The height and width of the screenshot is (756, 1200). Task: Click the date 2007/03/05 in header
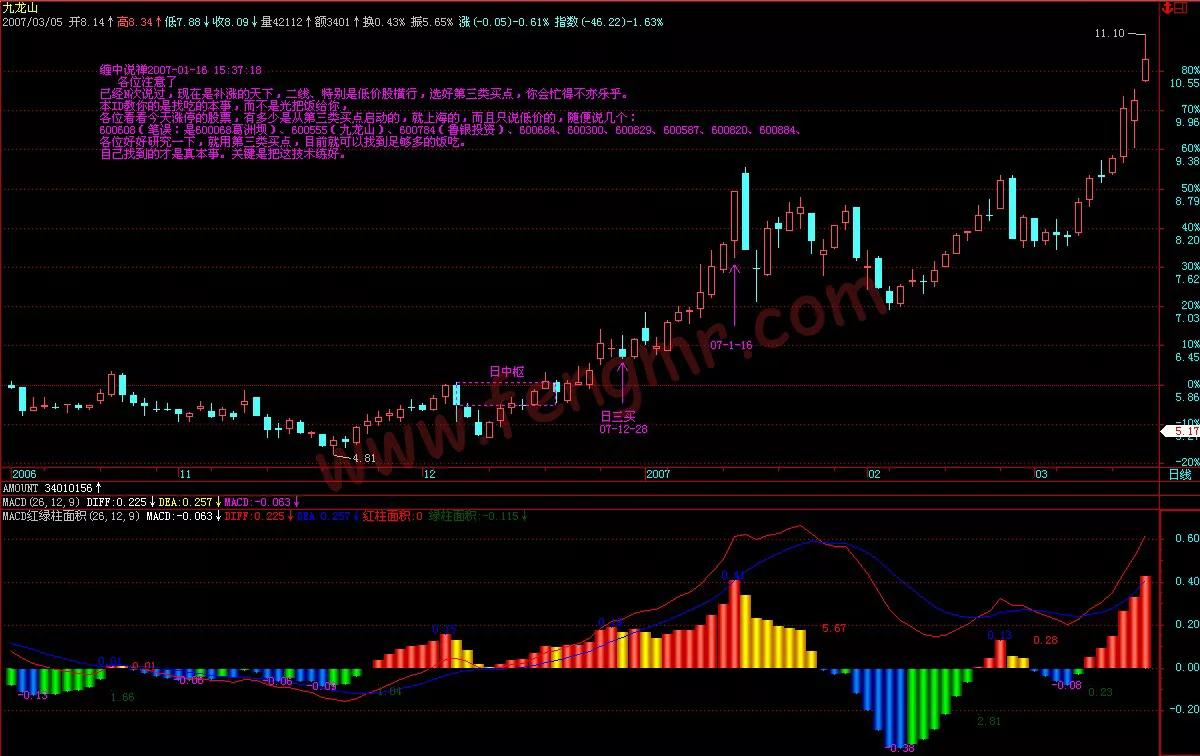(x=32, y=21)
